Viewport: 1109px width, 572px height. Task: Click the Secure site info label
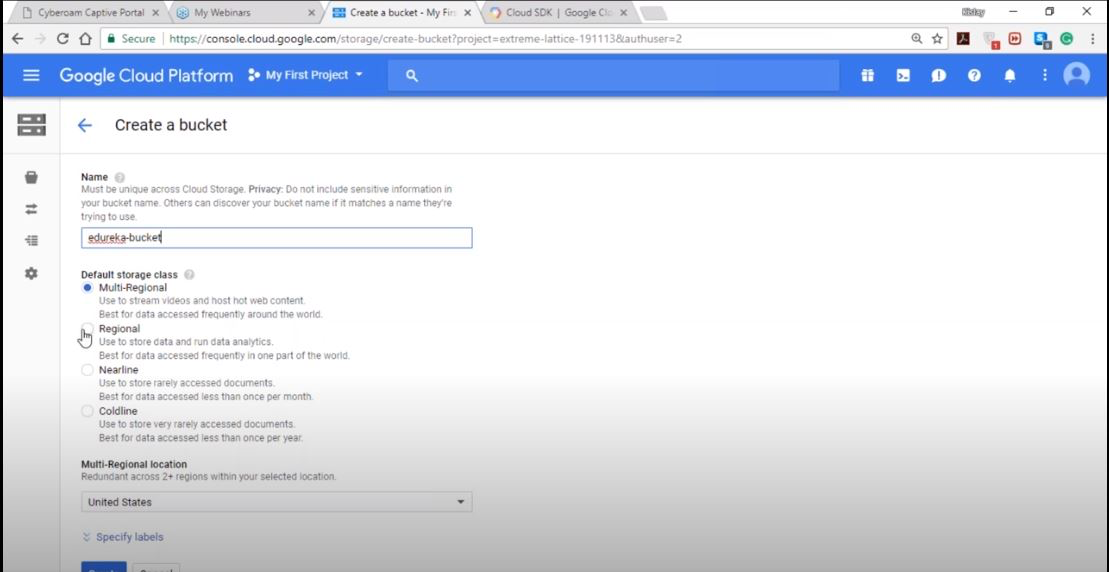click(132, 39)
